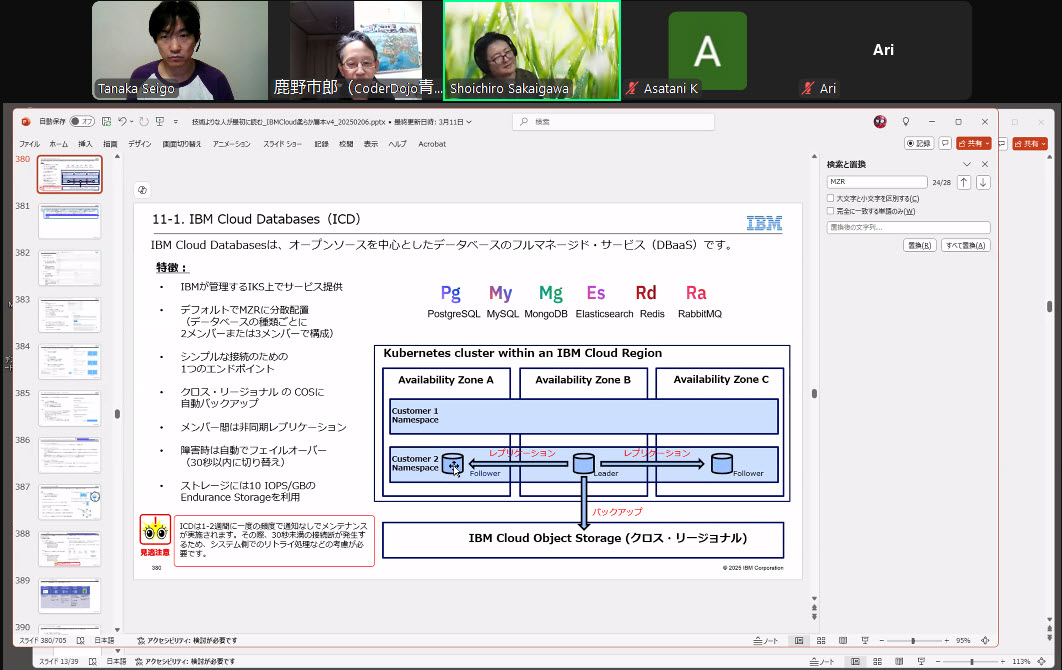This screenshot has height=670, width=1062.
Task: Click spell check icon beside スライド 380/705
Action: point(81,640)
